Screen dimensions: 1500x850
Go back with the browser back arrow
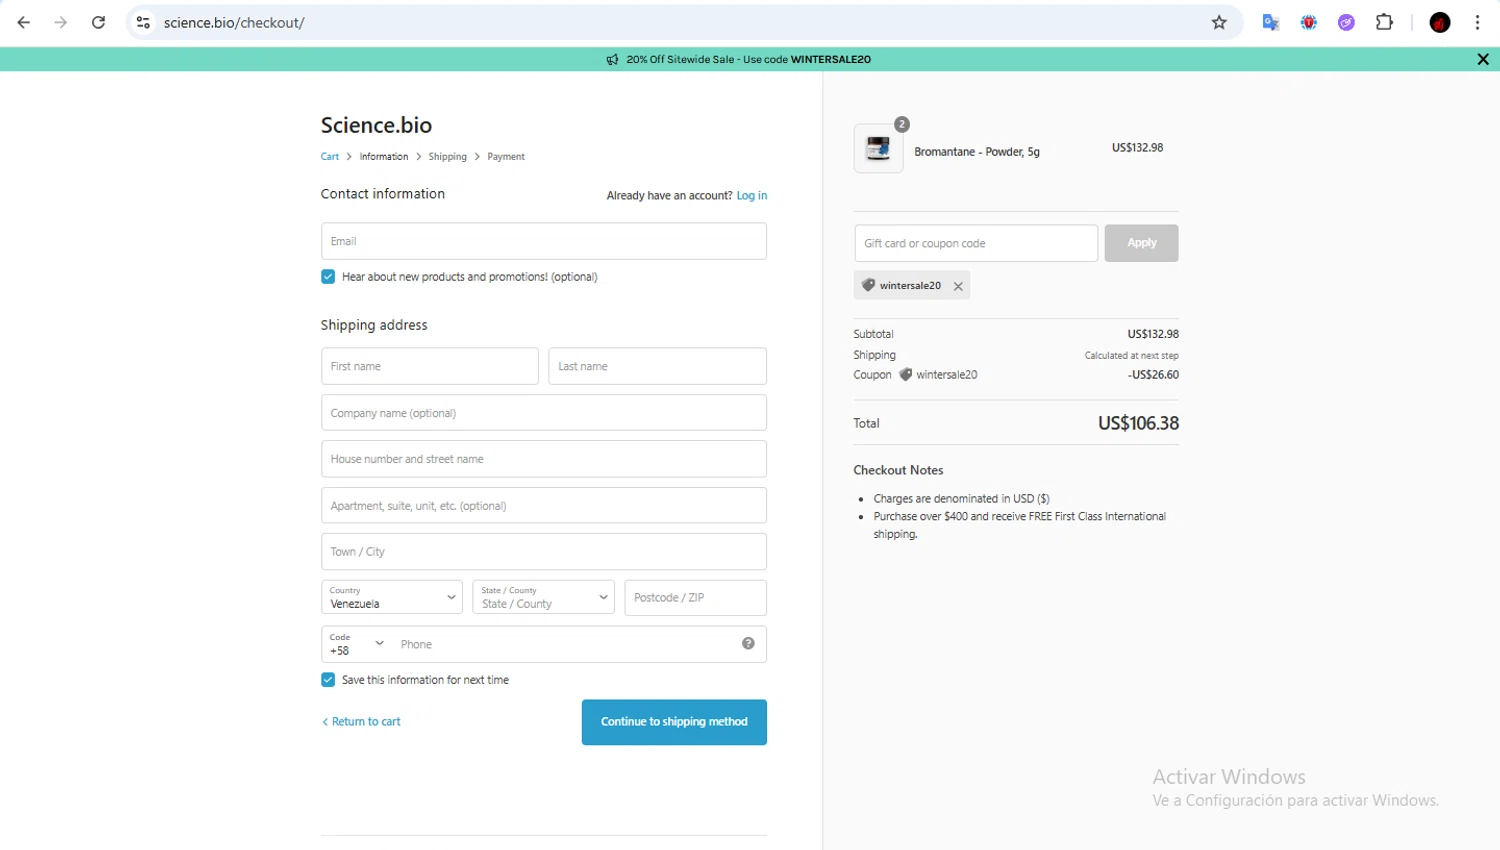click(23, 22)
